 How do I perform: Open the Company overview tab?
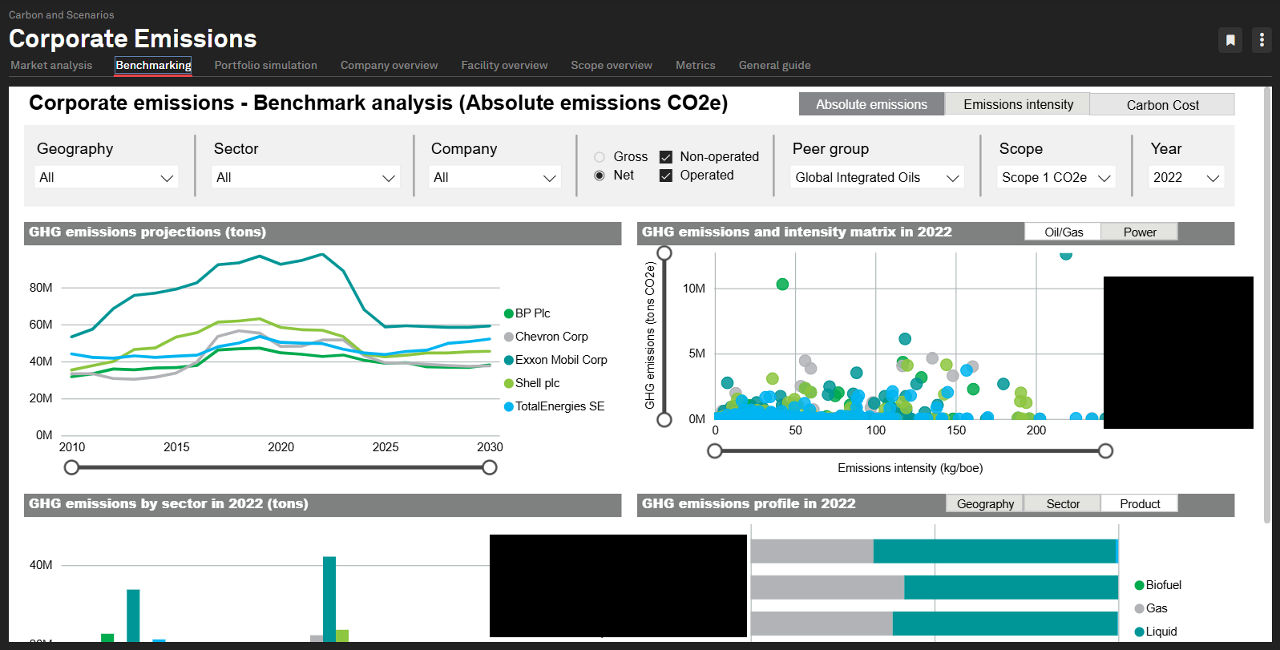389,65
